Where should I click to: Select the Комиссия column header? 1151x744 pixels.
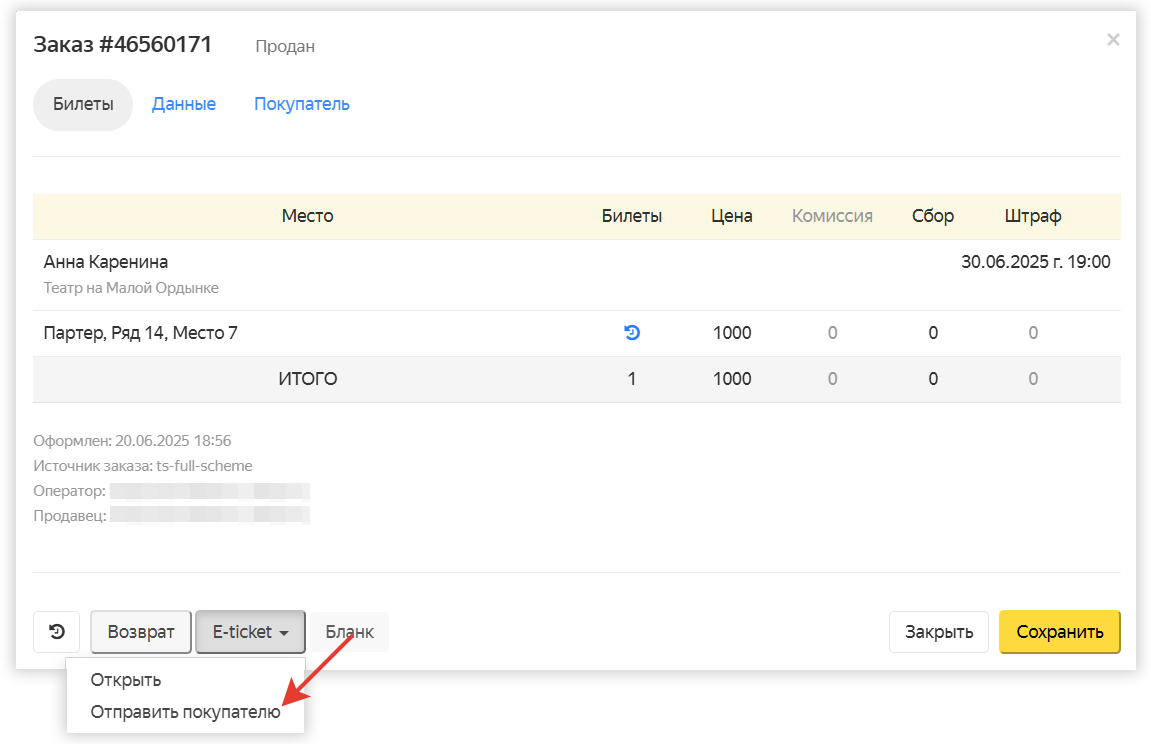click(832, 216)
